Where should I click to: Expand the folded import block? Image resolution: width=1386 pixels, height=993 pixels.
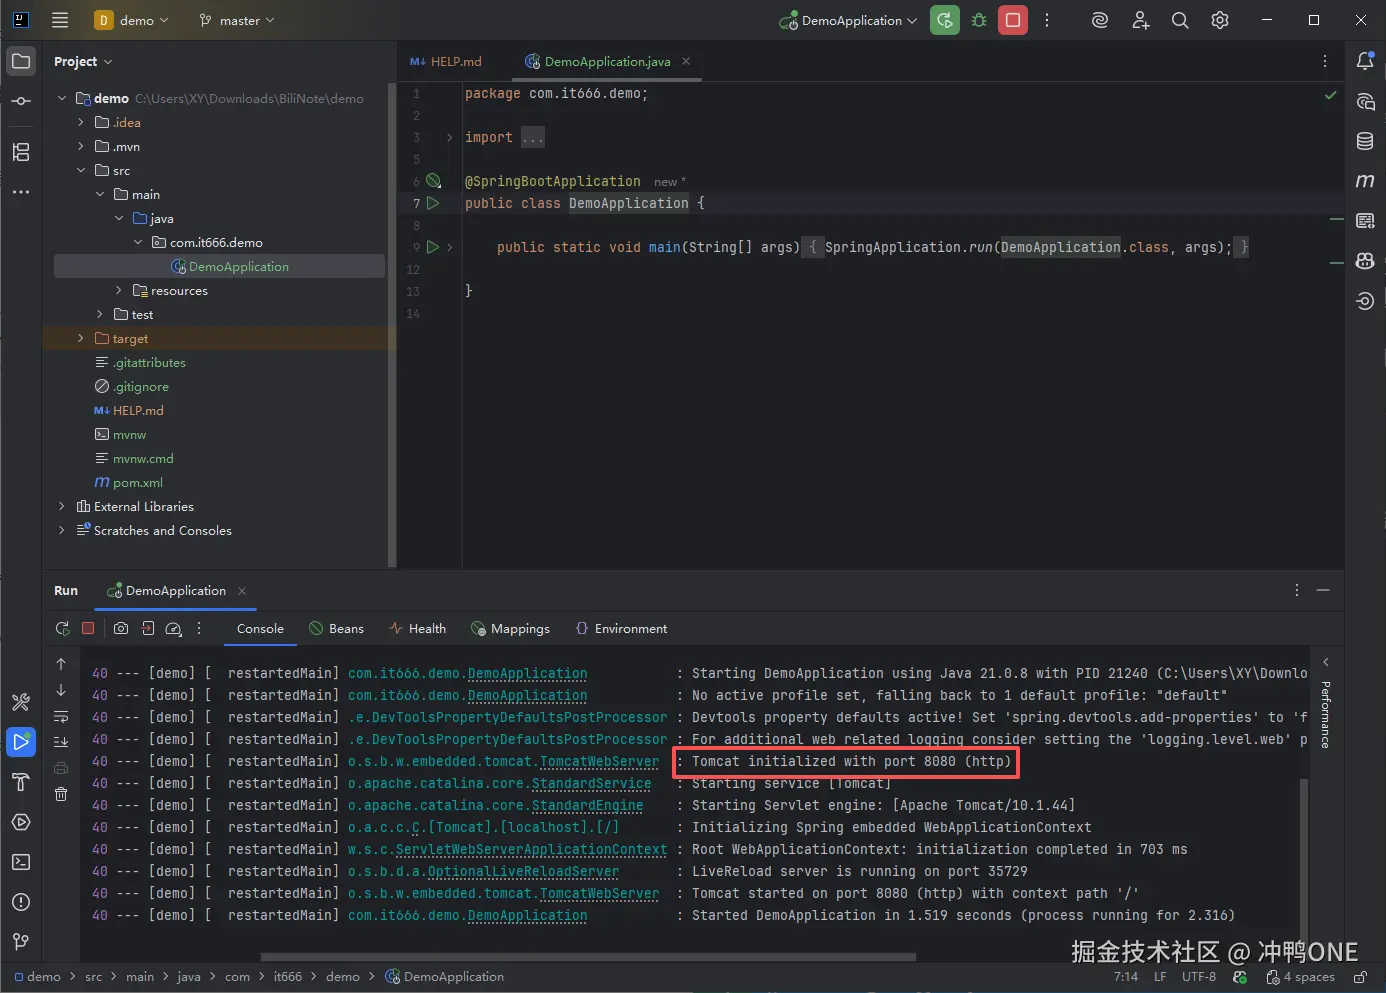[x=449, y=137]
